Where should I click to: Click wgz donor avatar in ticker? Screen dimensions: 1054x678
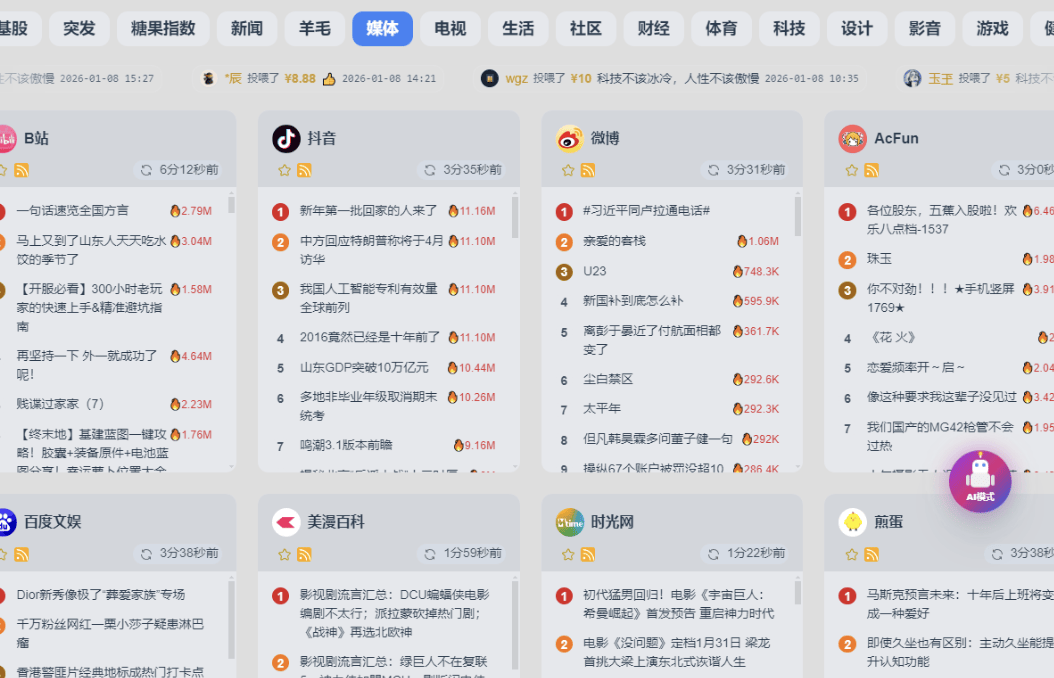tap(489, 79)
